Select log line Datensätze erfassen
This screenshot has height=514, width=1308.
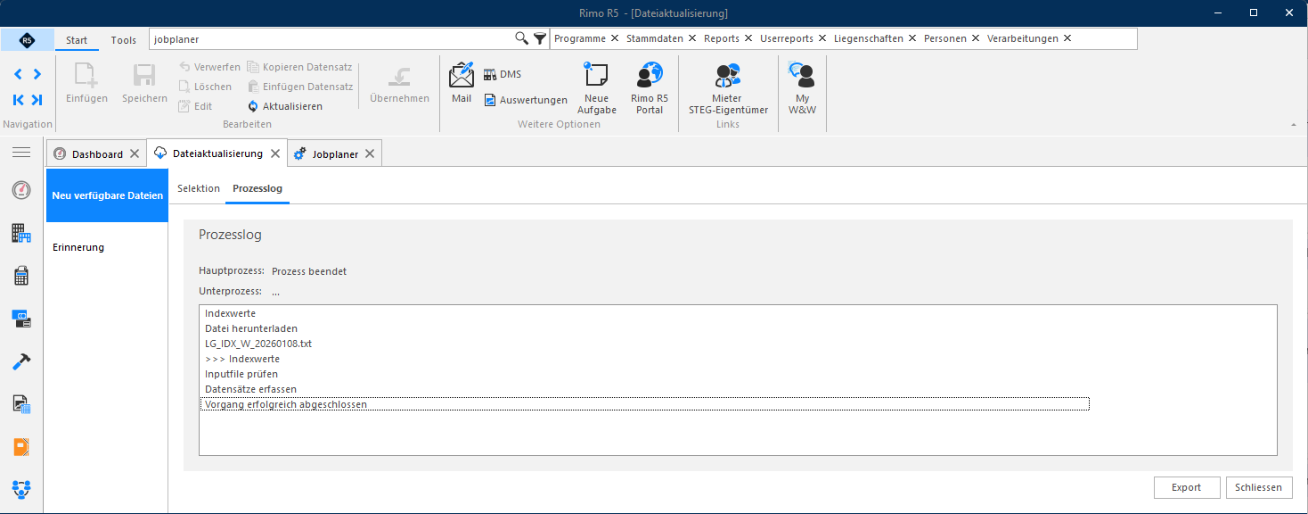coord(250,388)
